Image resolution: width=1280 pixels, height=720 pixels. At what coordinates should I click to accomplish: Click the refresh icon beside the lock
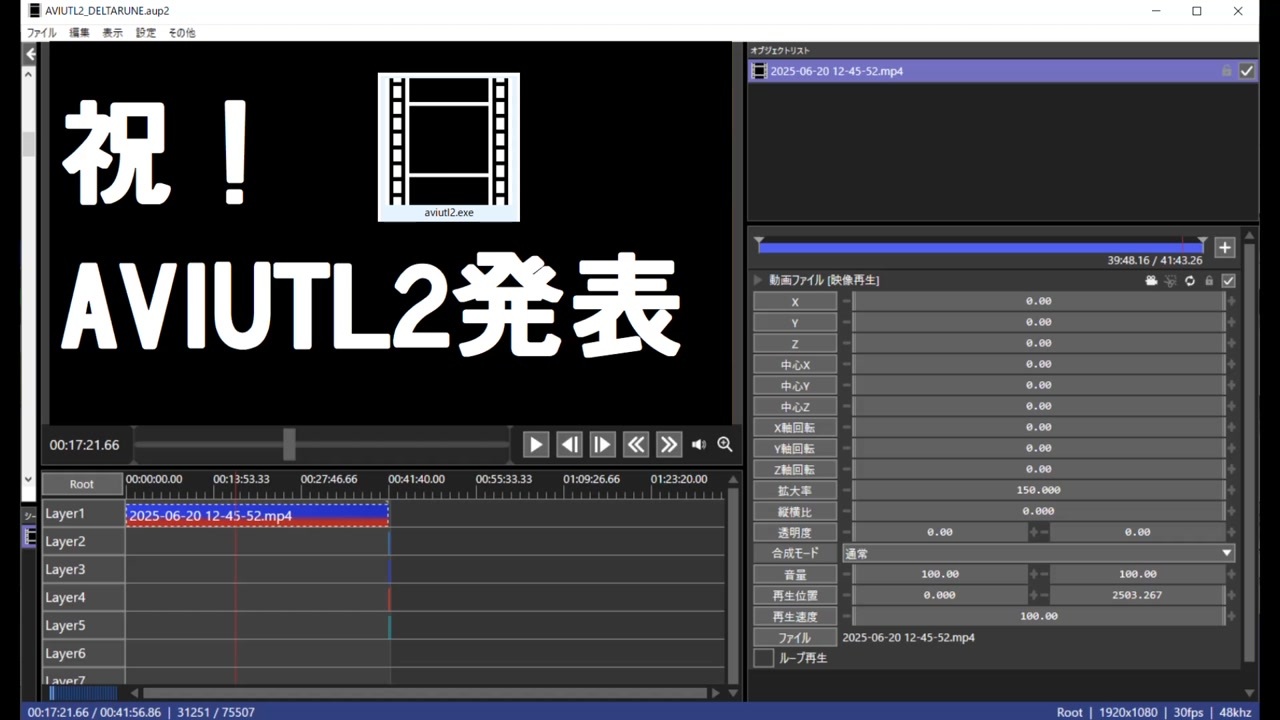pos(1189,281)
